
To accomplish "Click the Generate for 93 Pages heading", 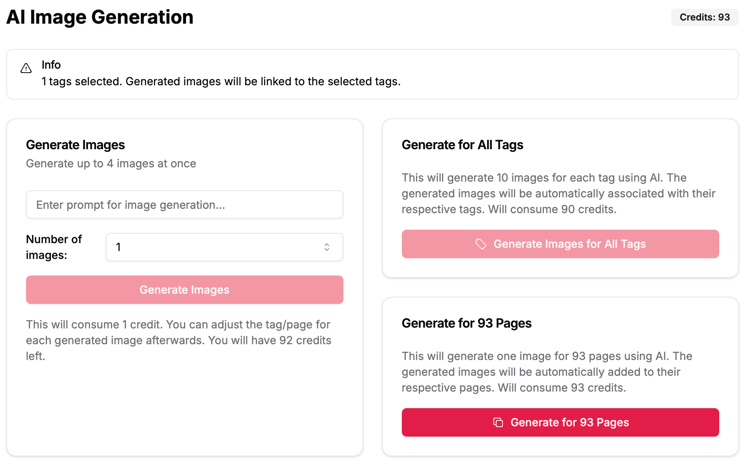I will click(x=467, y=323).
